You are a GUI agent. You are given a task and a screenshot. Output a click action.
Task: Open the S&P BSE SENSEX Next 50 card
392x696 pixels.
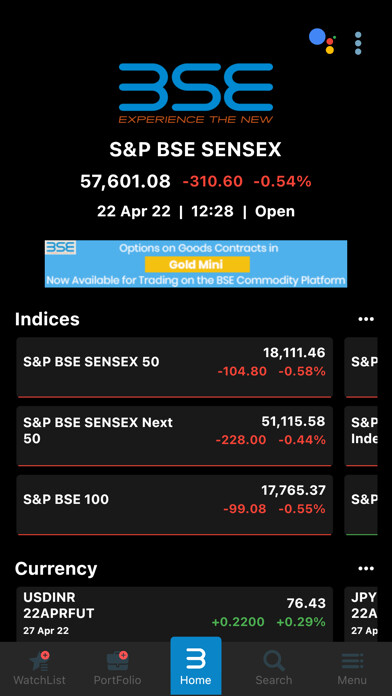click(x=174, y=436)
